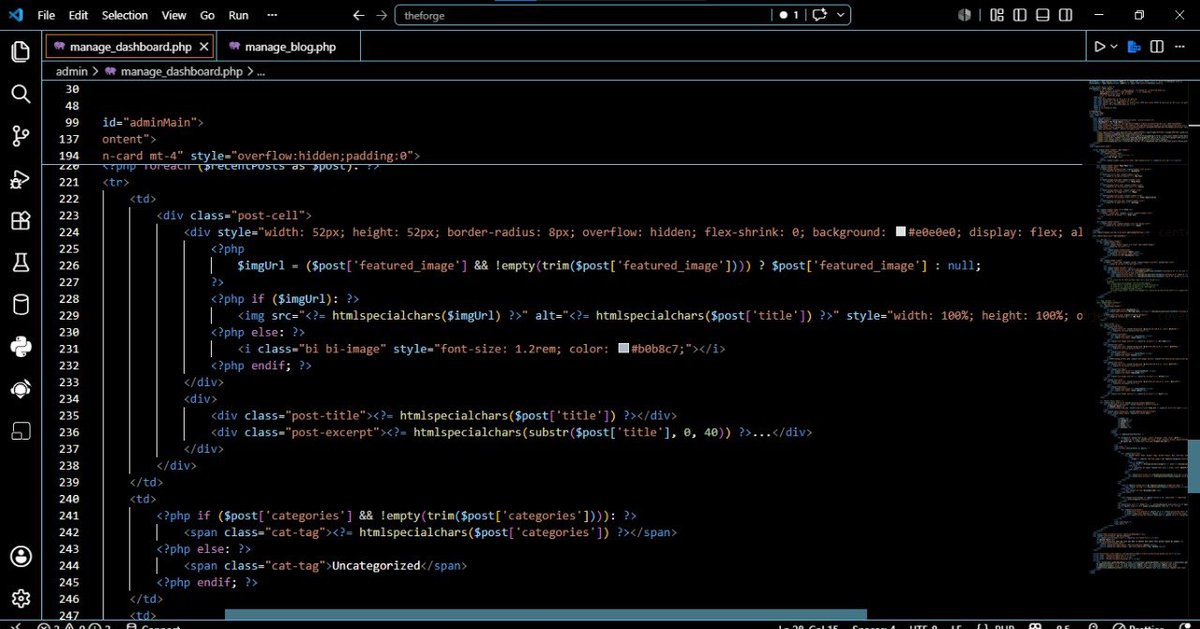Screen dimensions: 1200x629
Task: Click the sticky line id="adminMain"
Action: 153,122
